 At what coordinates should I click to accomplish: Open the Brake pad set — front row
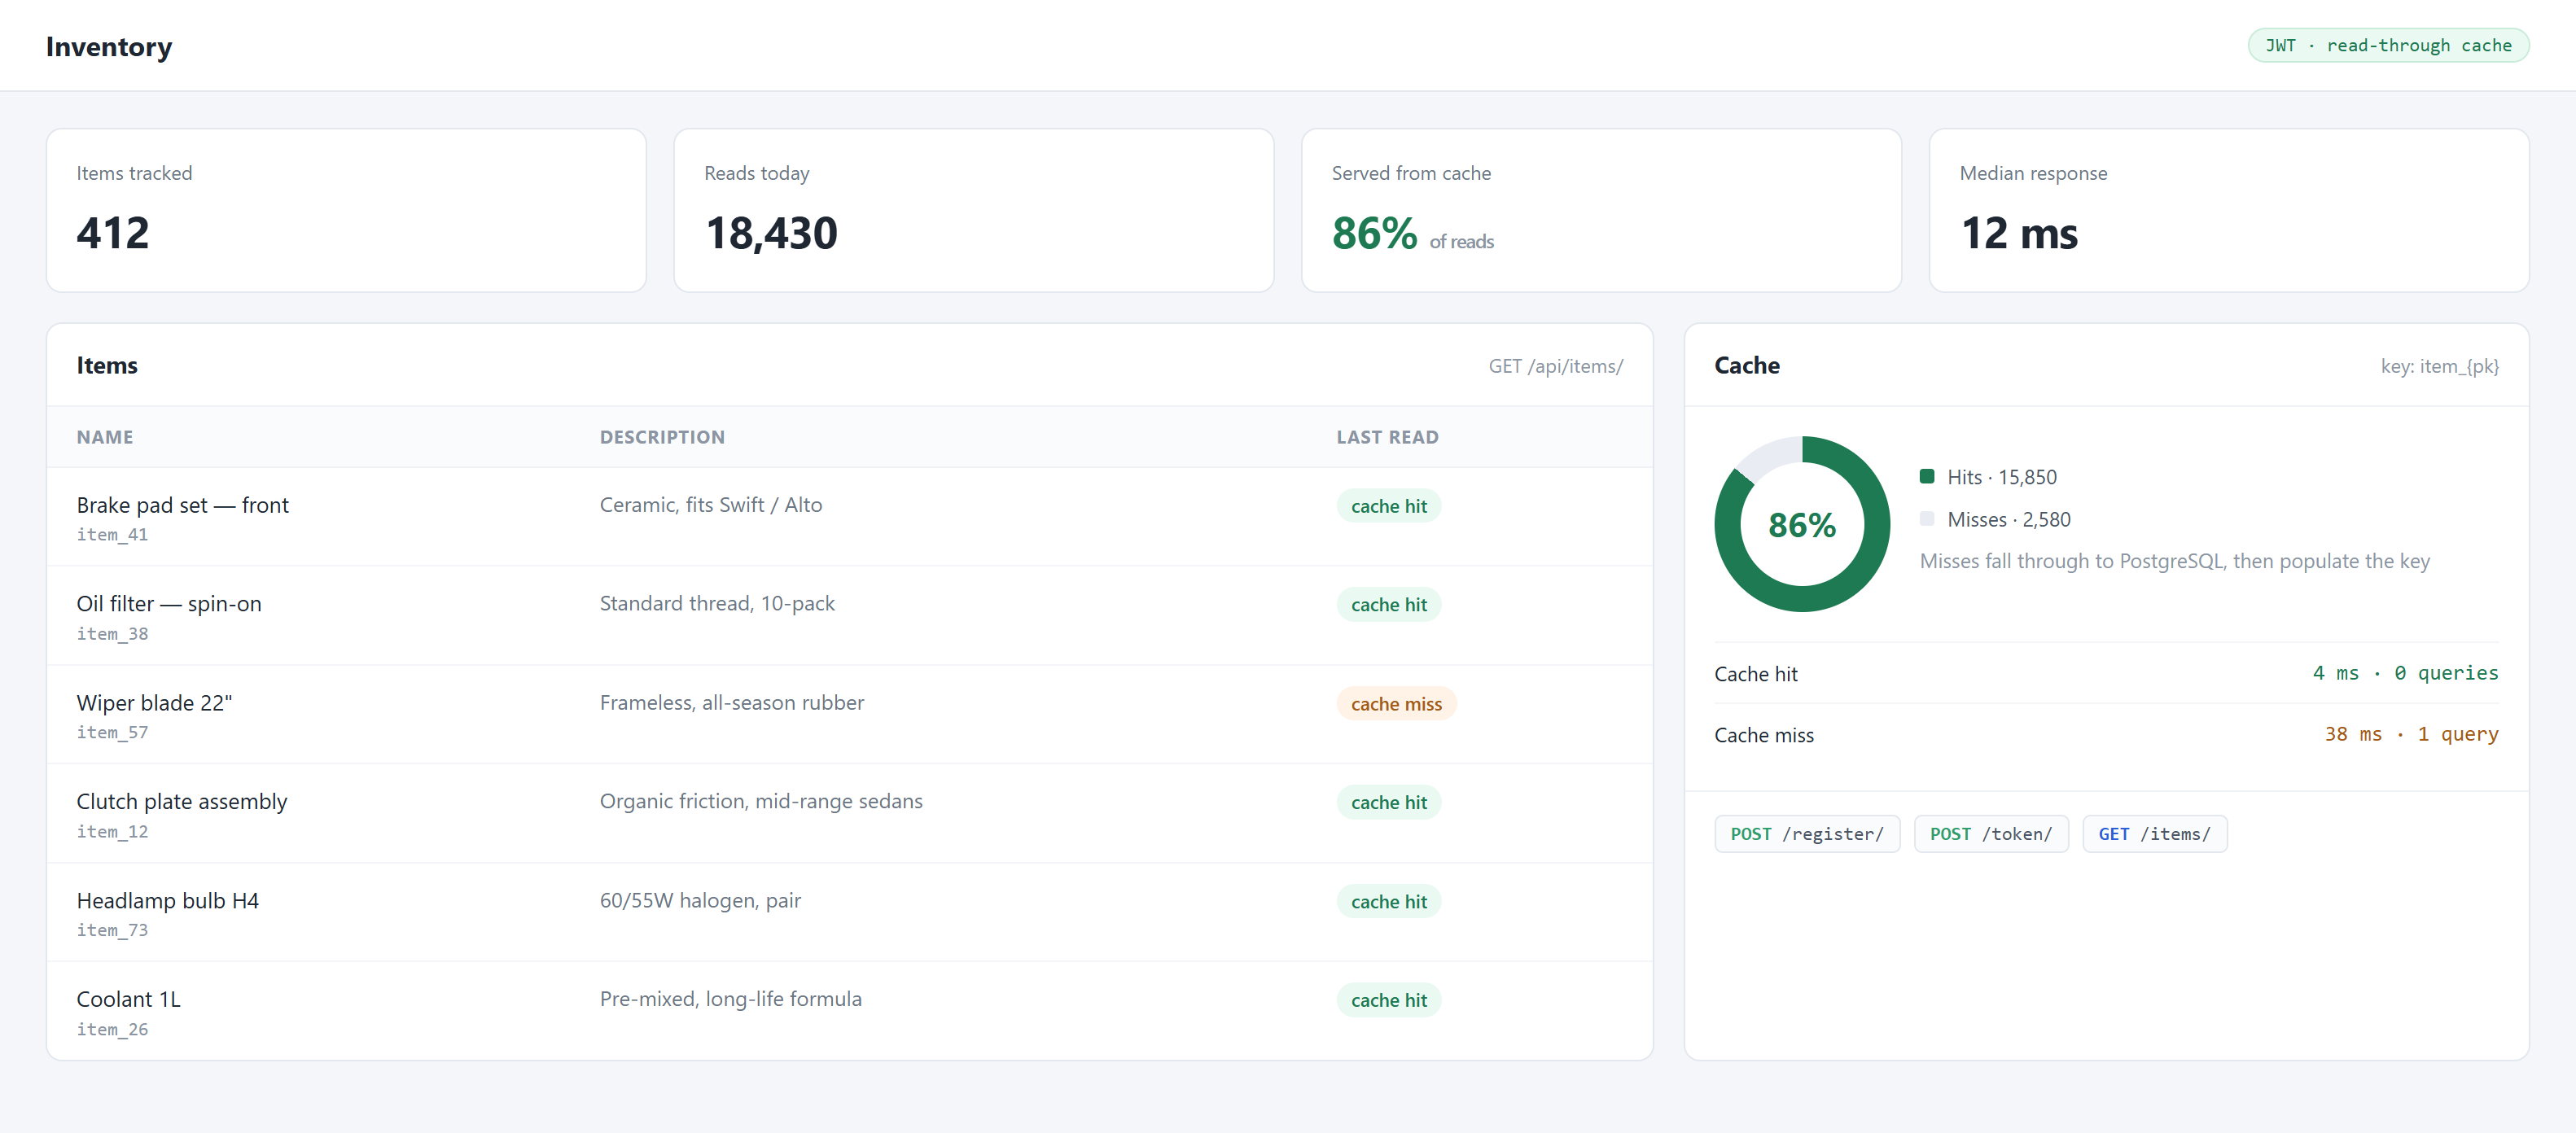coord(849,517)
